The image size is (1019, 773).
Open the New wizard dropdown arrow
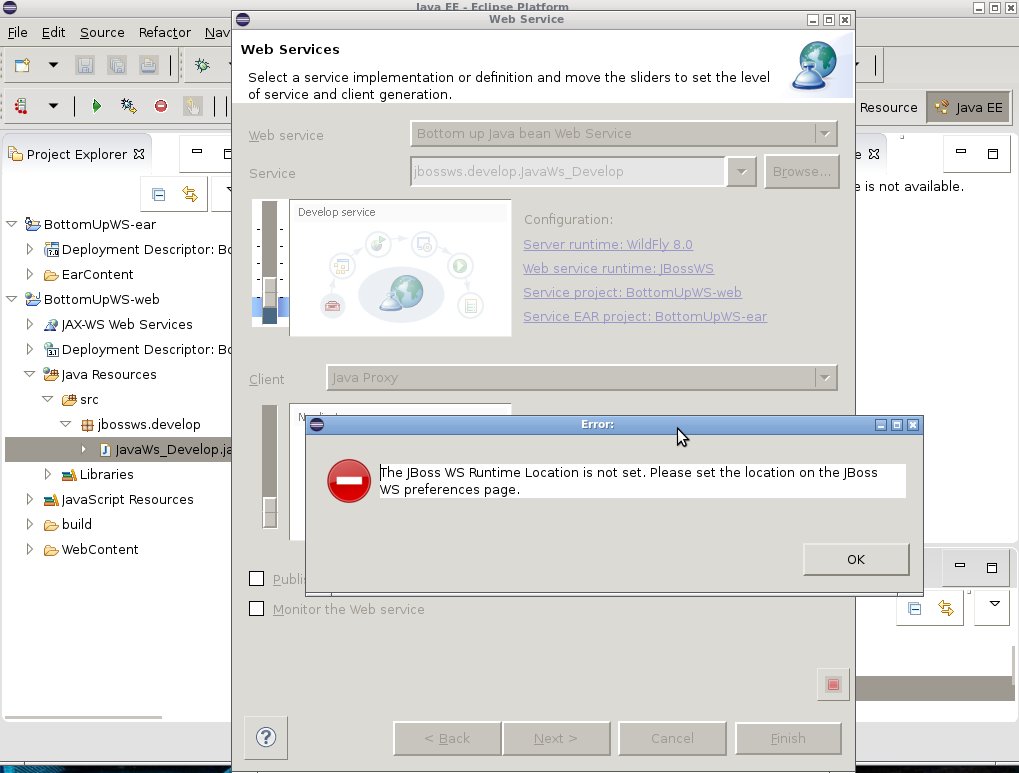pos(53,65)
